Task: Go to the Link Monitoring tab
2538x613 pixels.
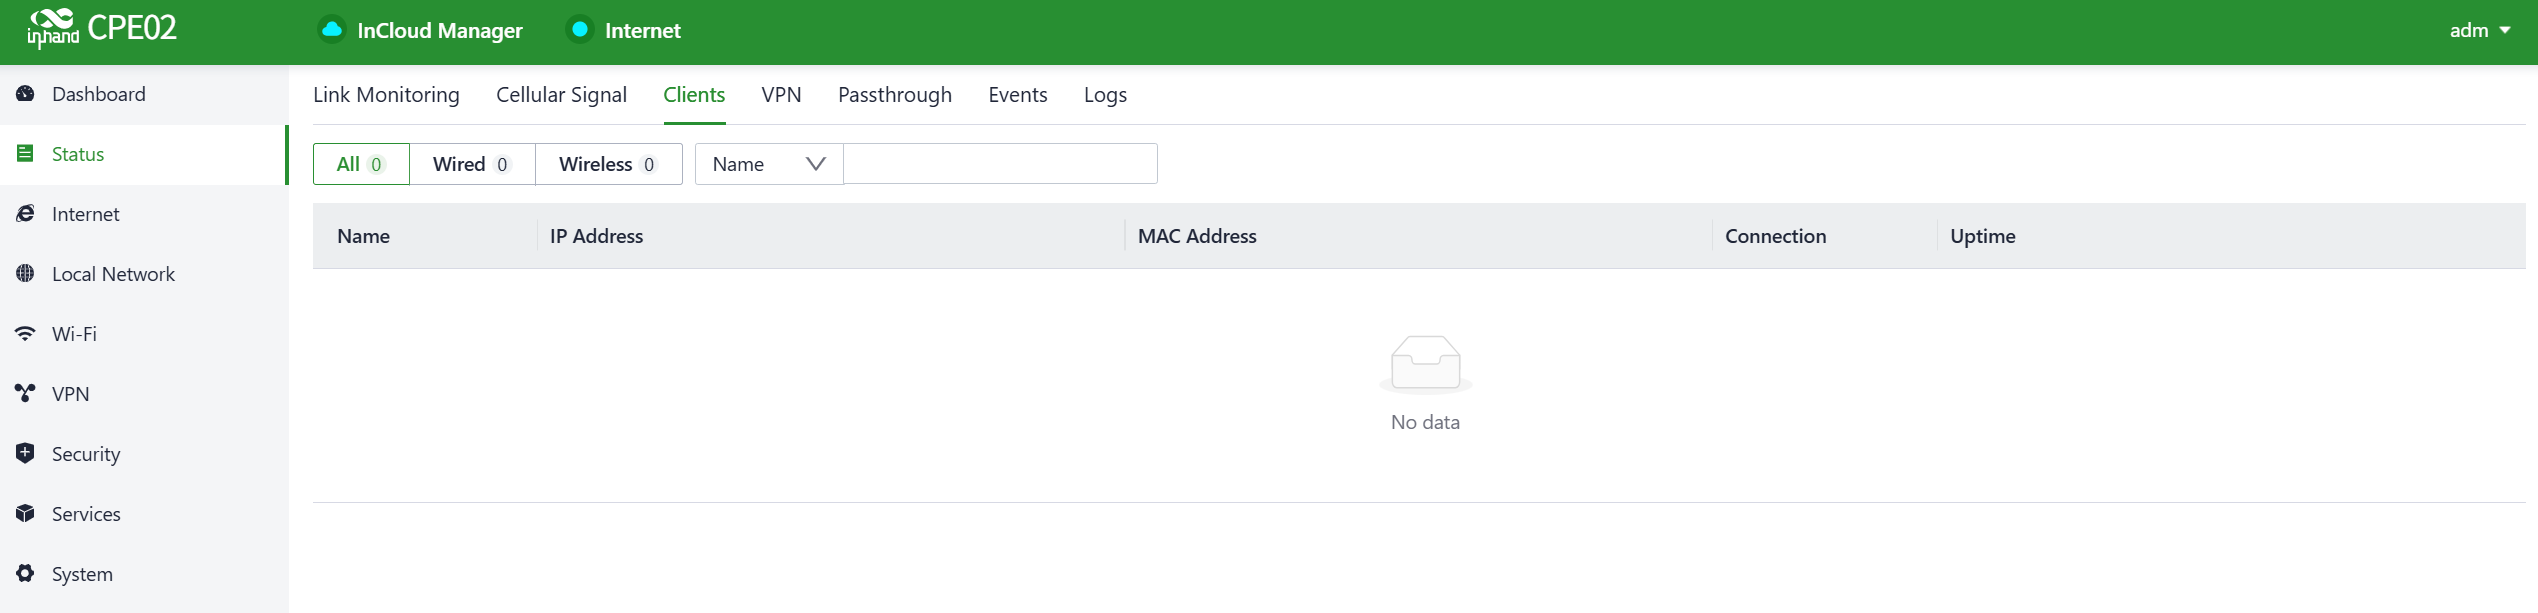Action: 386,95
